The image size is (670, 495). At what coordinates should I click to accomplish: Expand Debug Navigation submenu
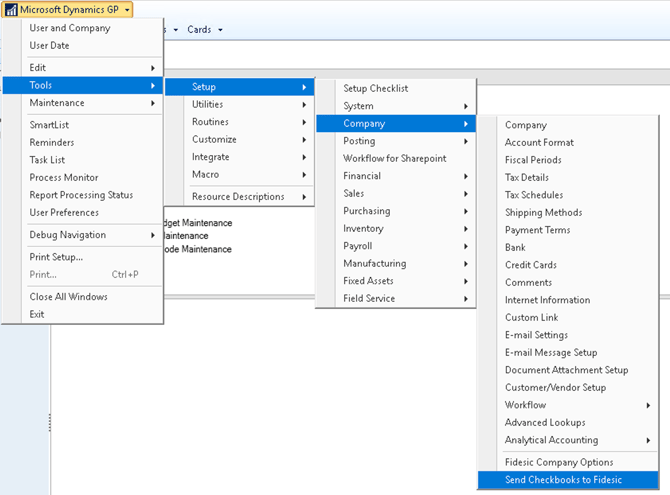click(83, 235)
